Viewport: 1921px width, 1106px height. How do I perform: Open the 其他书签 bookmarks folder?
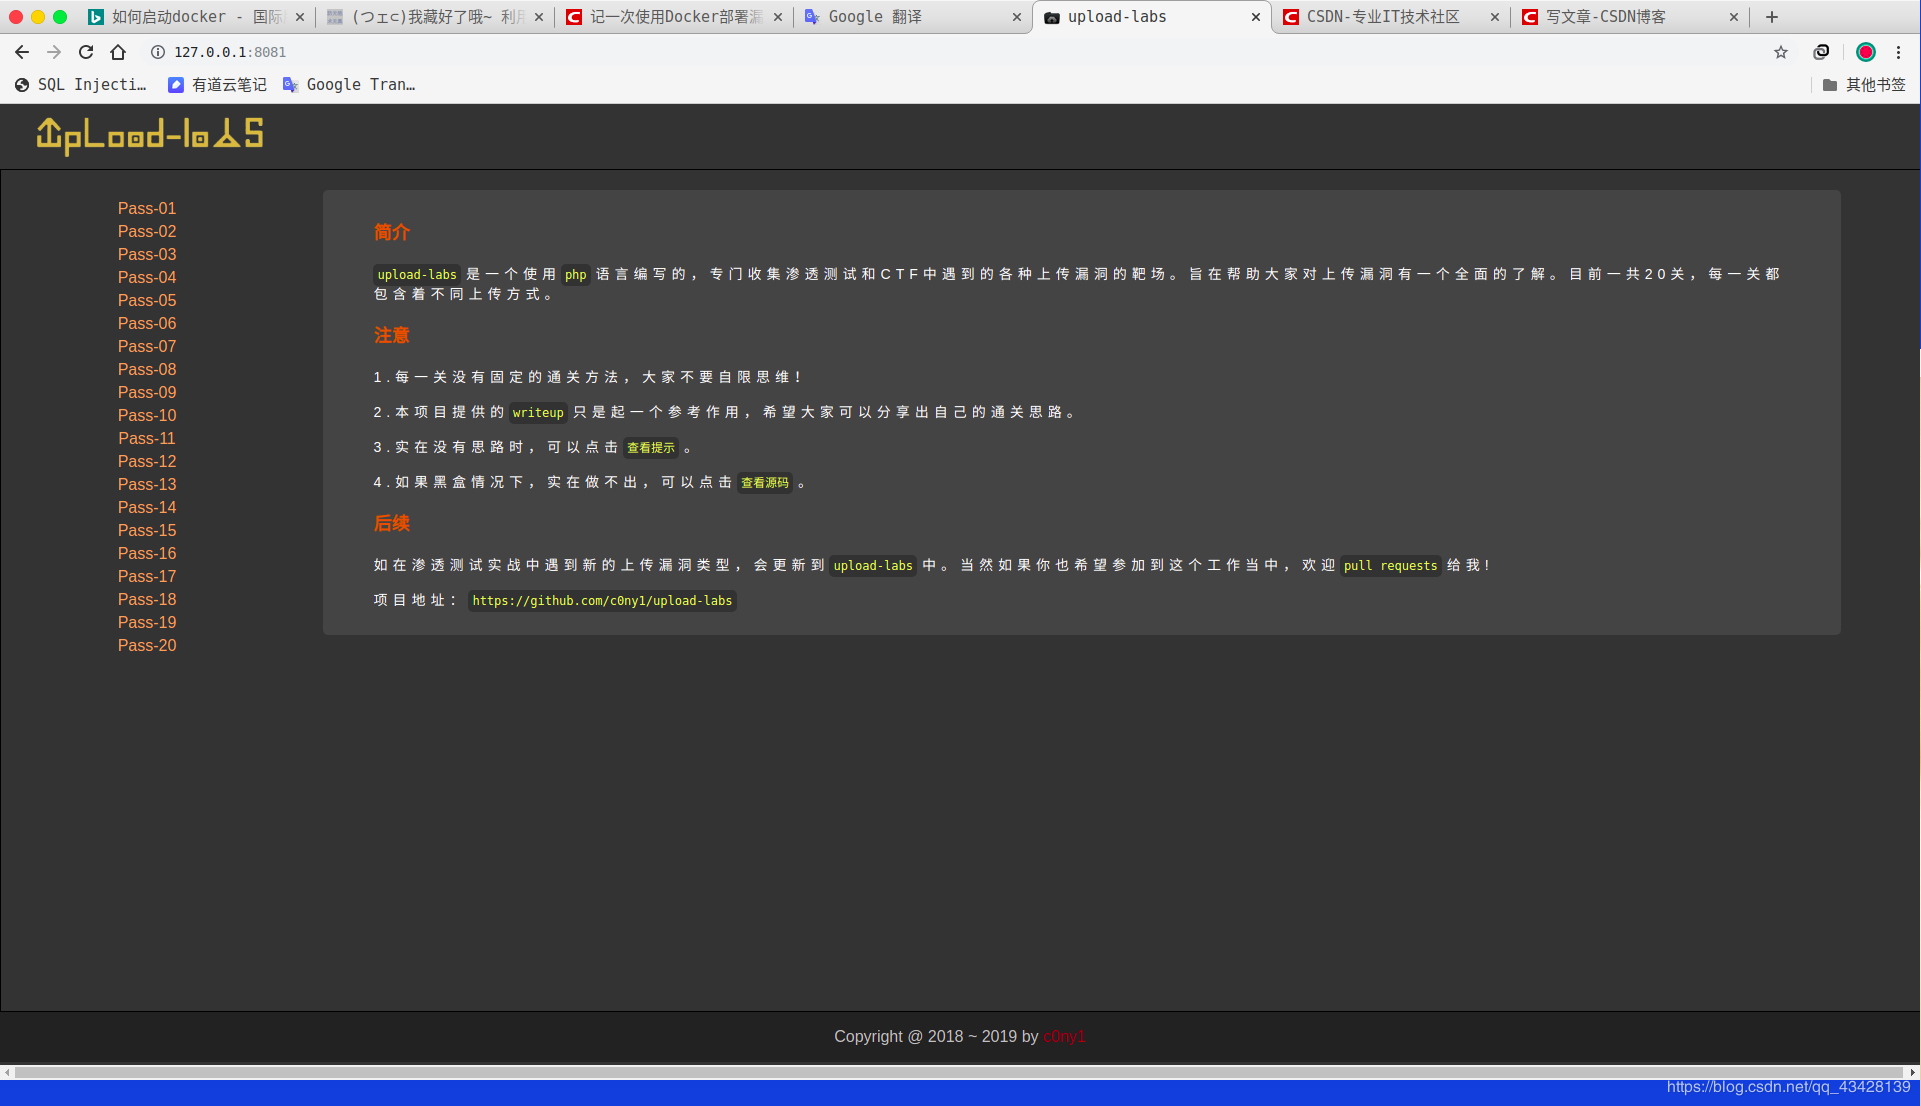click(x=1864, y=85)
